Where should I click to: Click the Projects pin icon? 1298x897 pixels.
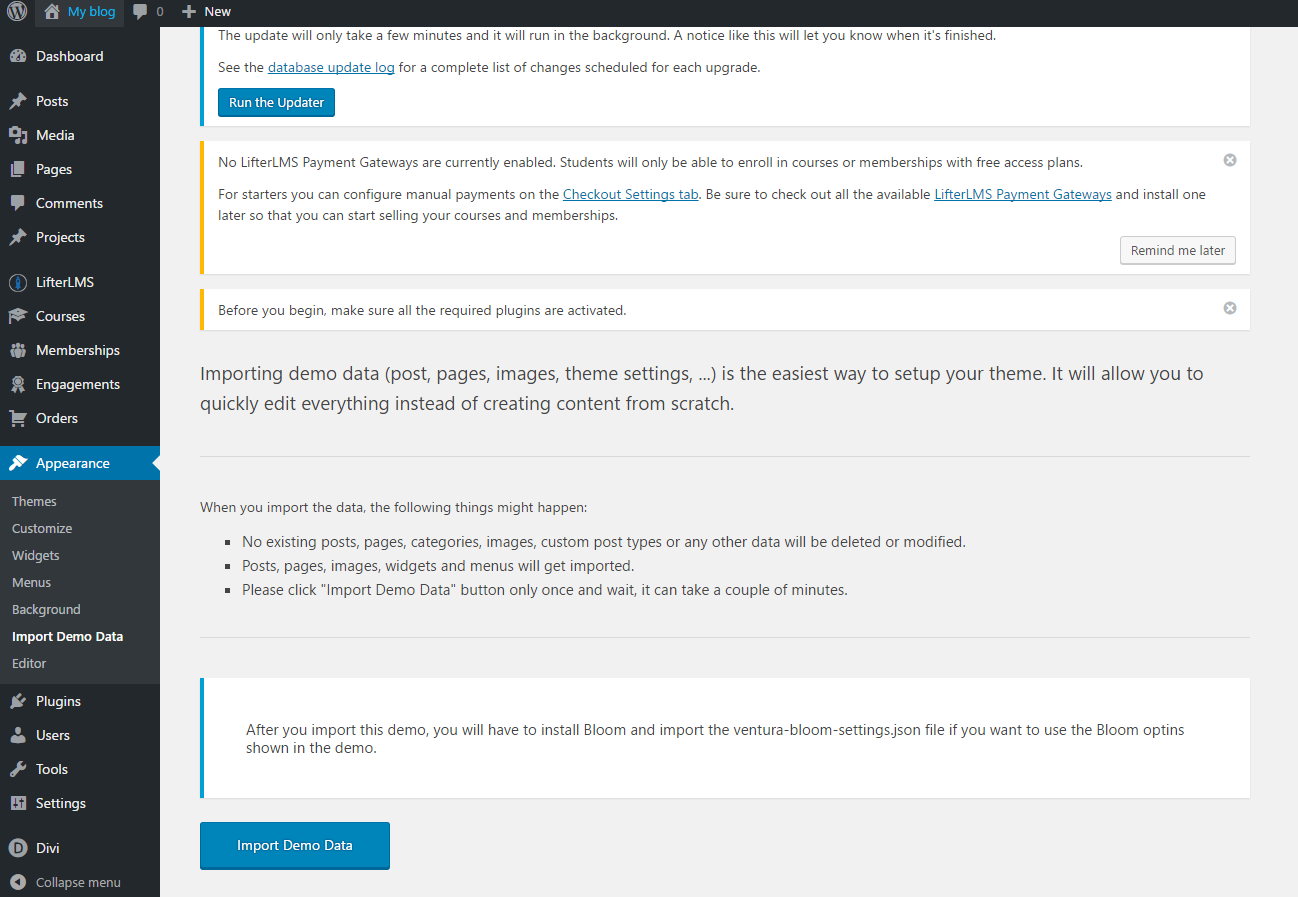pyautogui.click(x=18, y=237)
